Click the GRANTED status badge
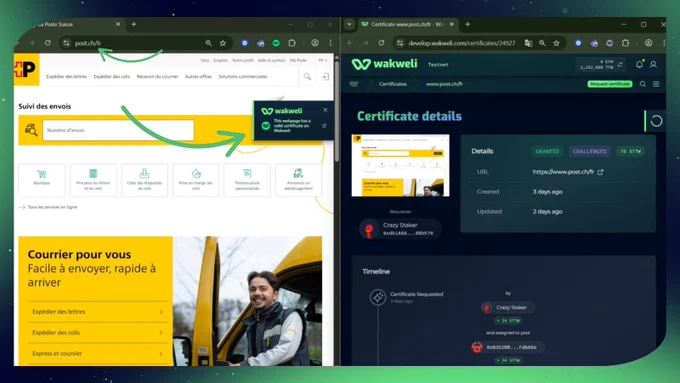680x383 pixels. [x=547, y=151]
